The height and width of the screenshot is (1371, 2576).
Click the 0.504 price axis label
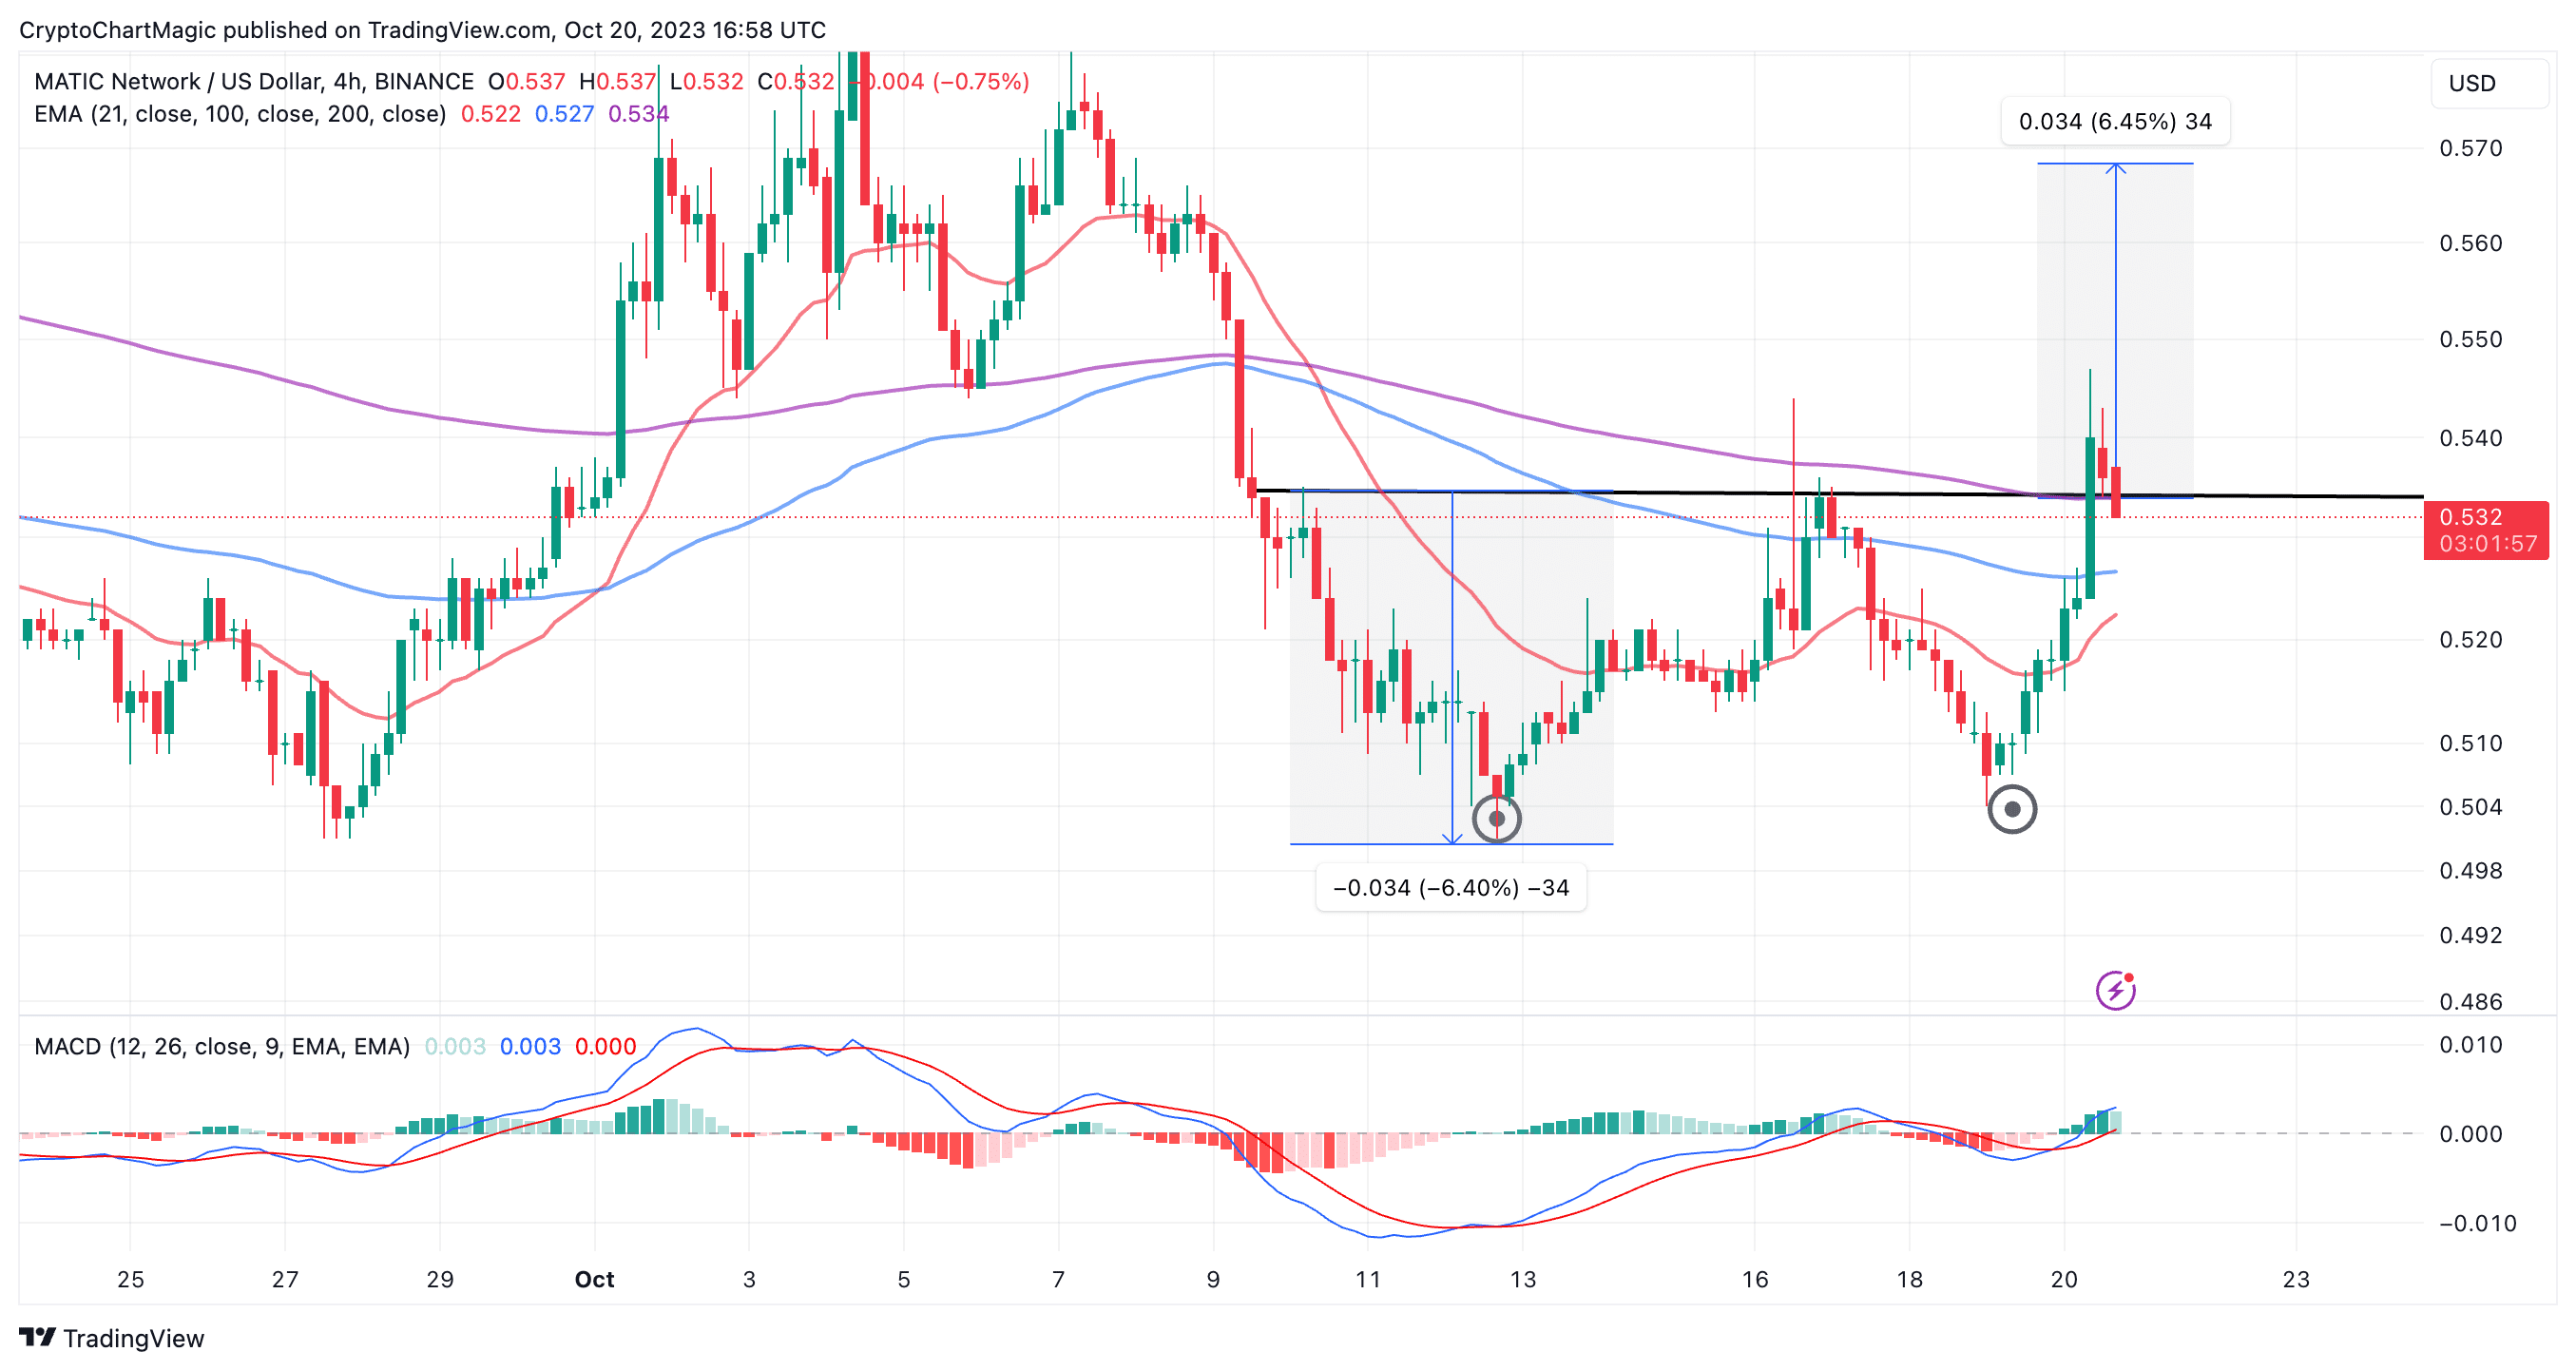coord(2470,806)
